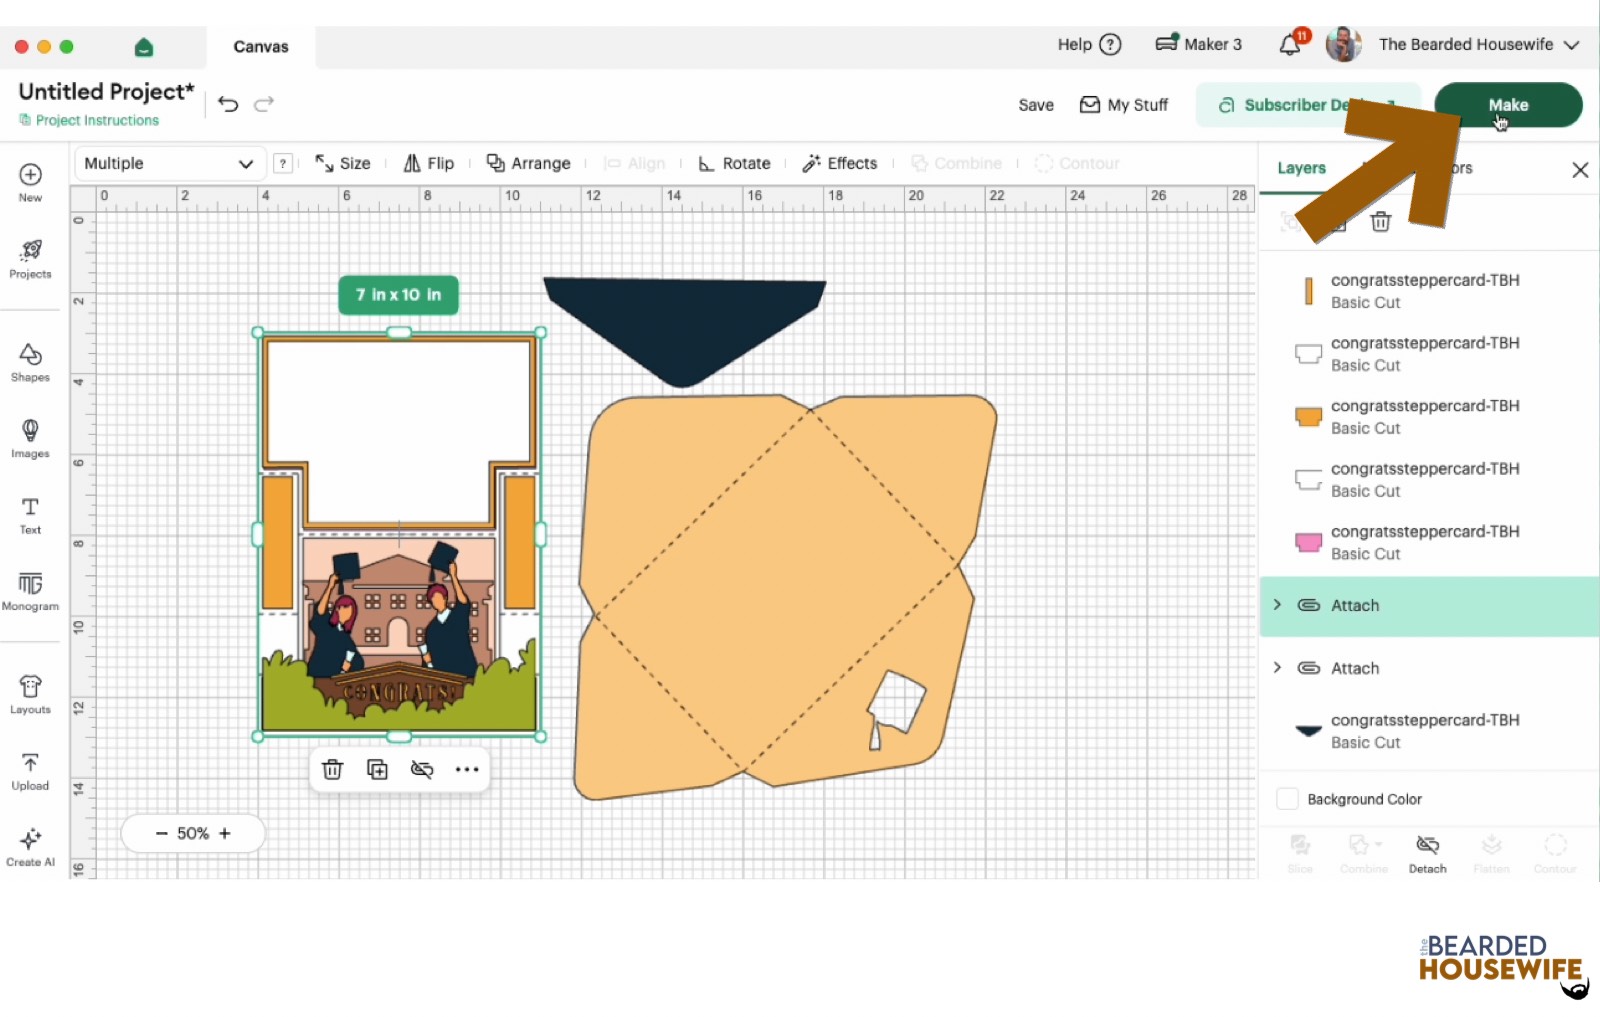The image size is (1600, 1017).
Task: Select the orange envelope shape on canvas
Action: pos(785,598)
